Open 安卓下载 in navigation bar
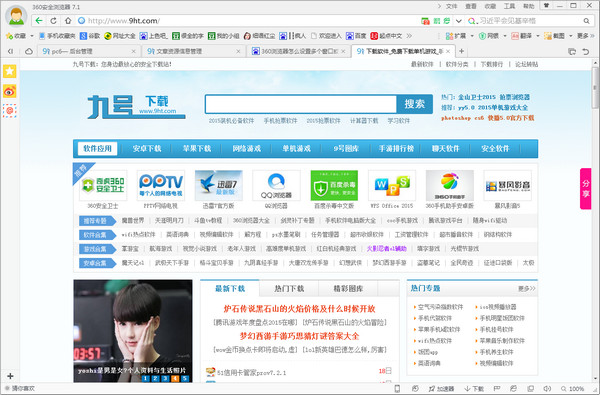 pos(147,149)
